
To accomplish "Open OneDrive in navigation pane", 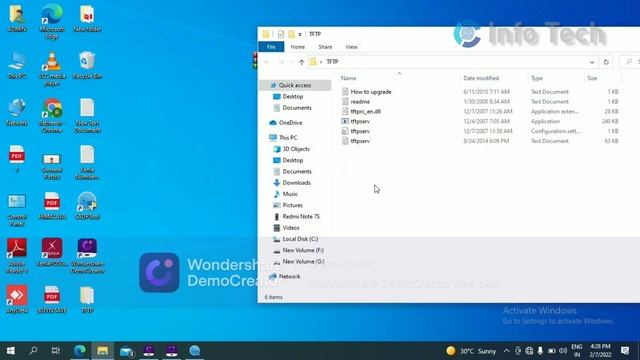I will coord(290,123).
